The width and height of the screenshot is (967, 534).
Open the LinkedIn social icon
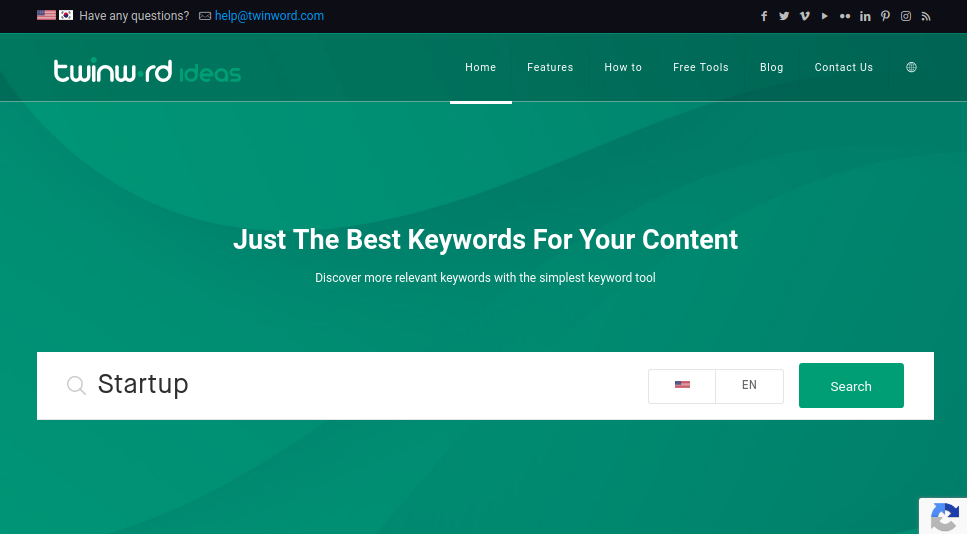865,16
